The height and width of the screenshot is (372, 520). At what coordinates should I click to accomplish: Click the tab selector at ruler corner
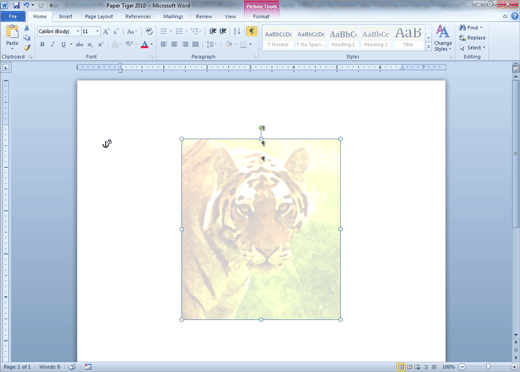[x=6, y=68]
